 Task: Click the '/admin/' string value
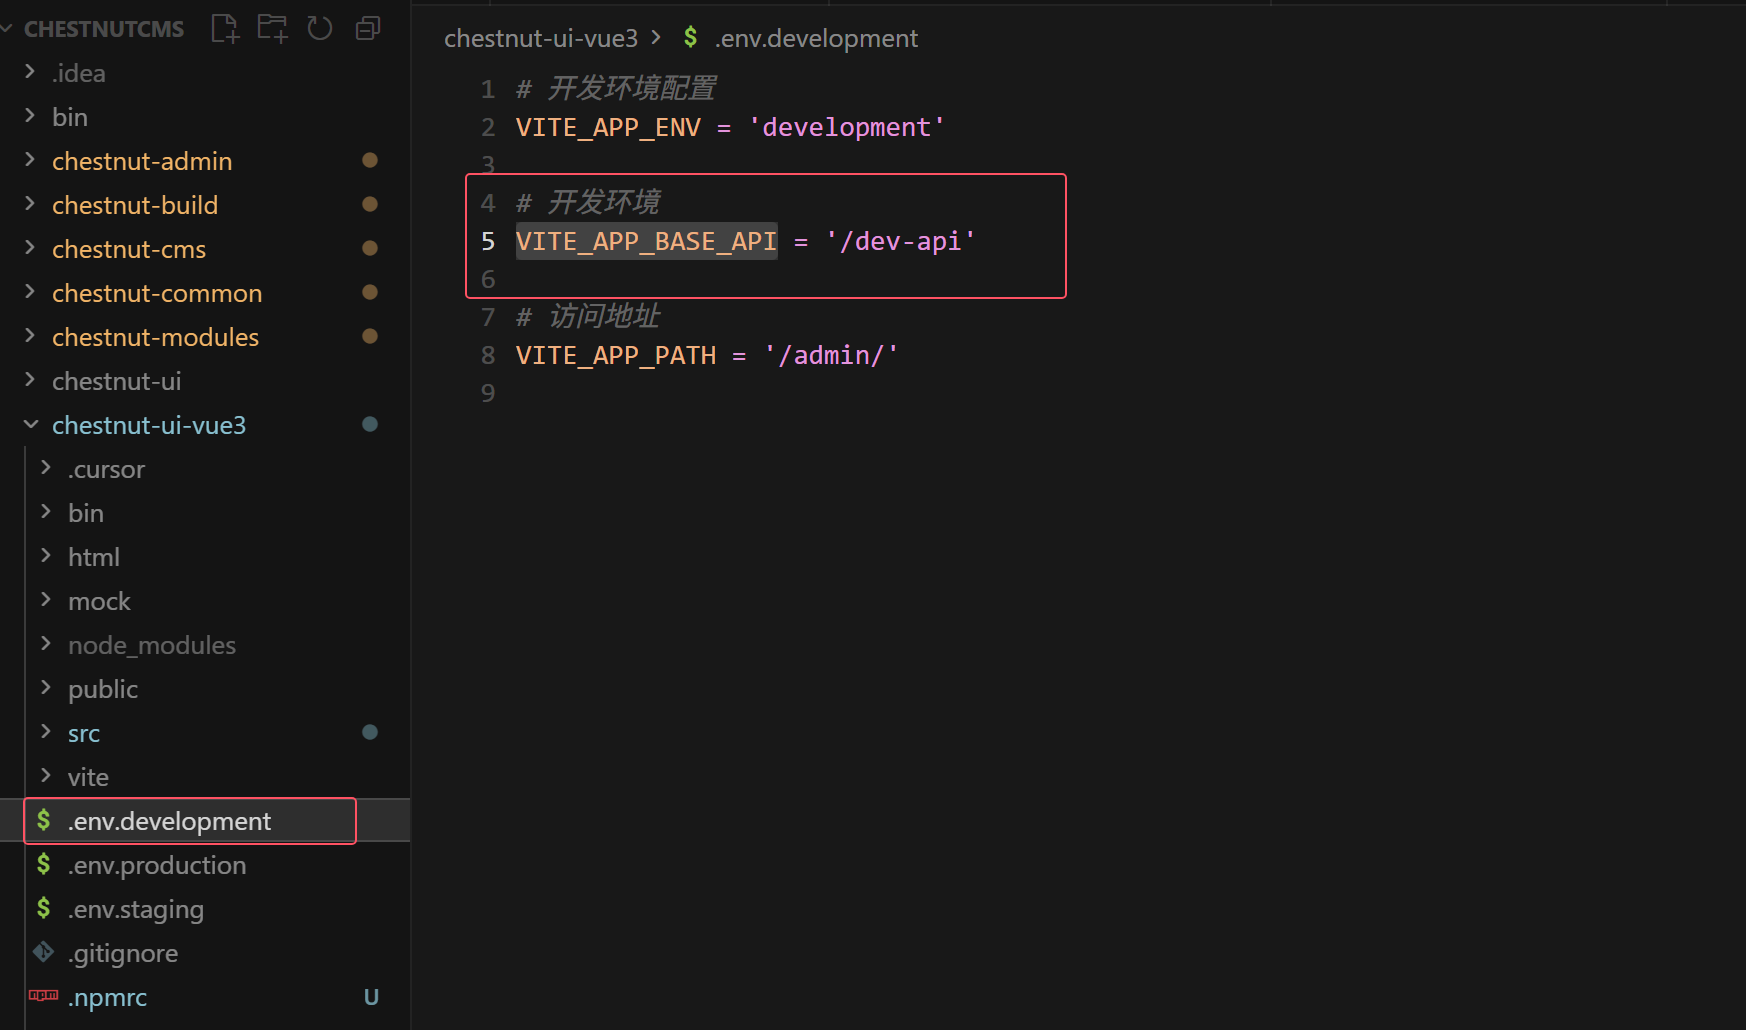(x=831, y=356)
